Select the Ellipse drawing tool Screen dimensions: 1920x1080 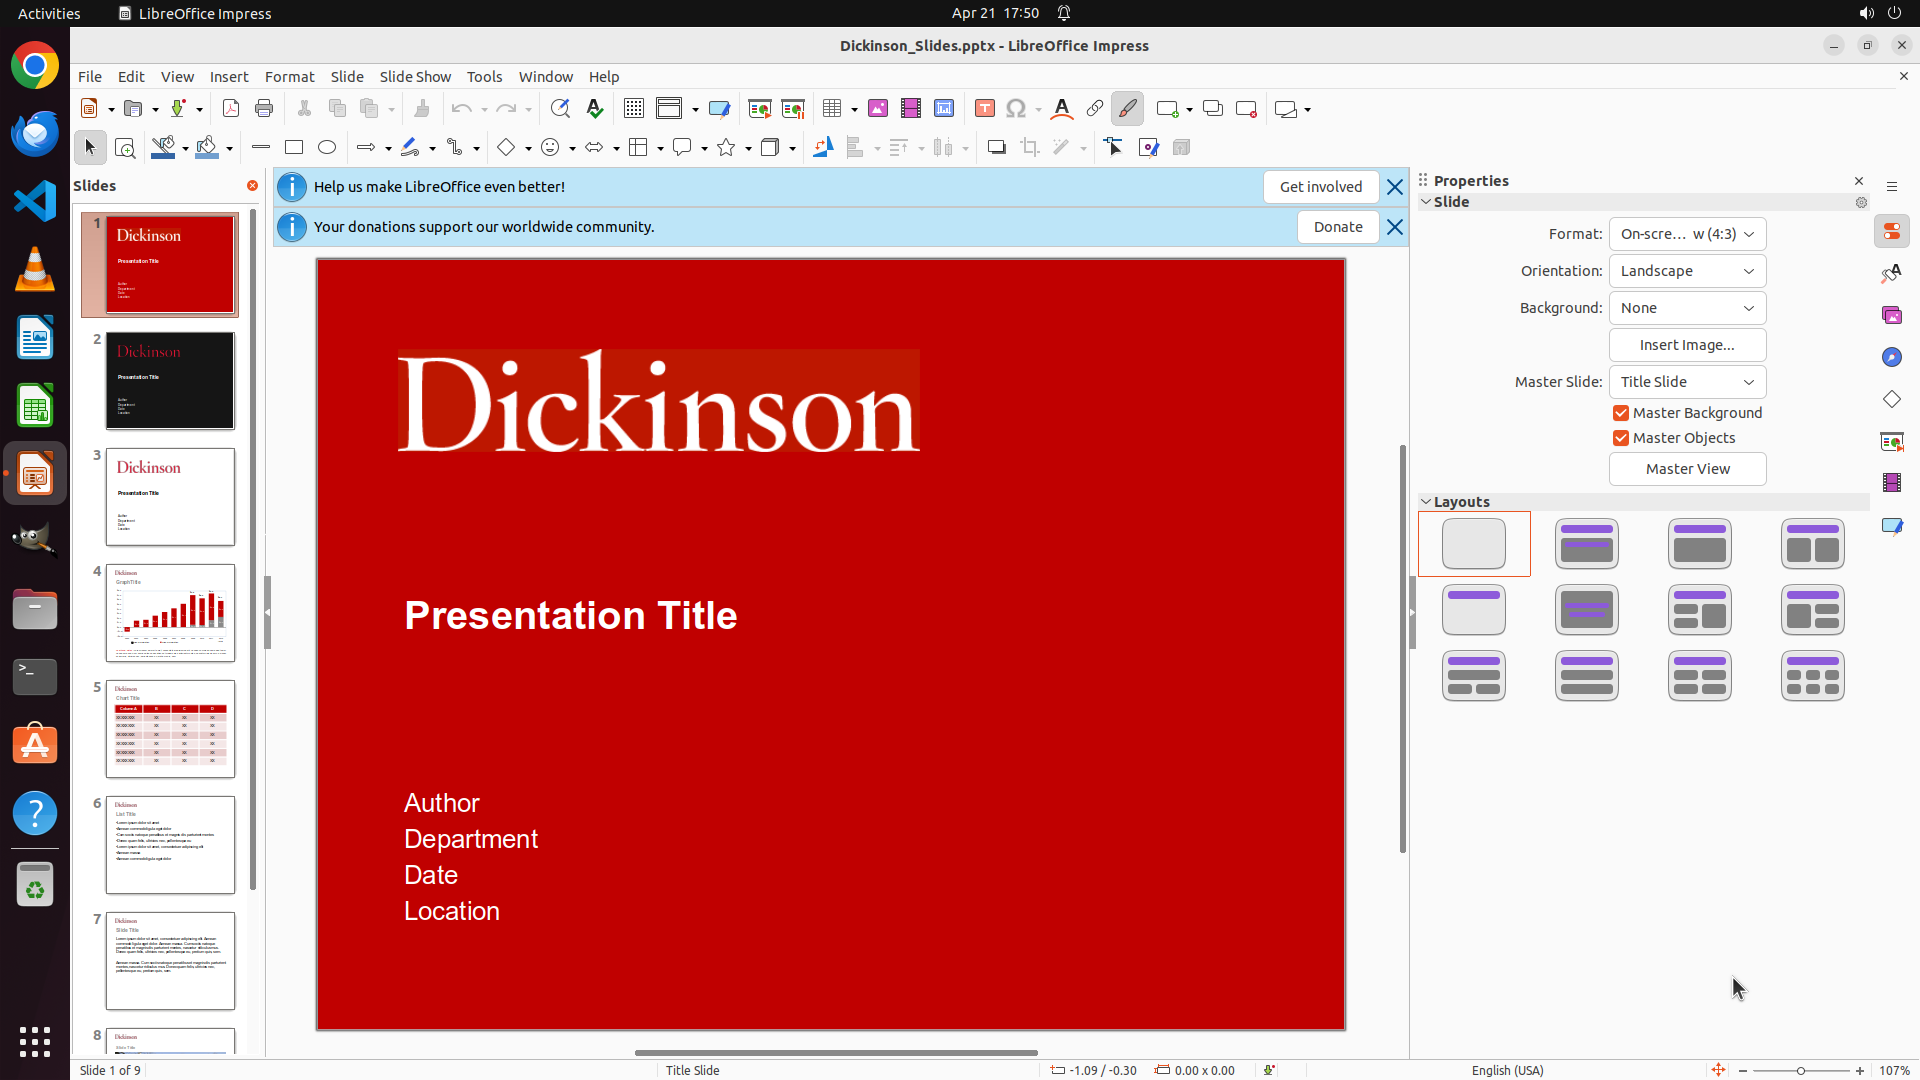click(327, 148)
